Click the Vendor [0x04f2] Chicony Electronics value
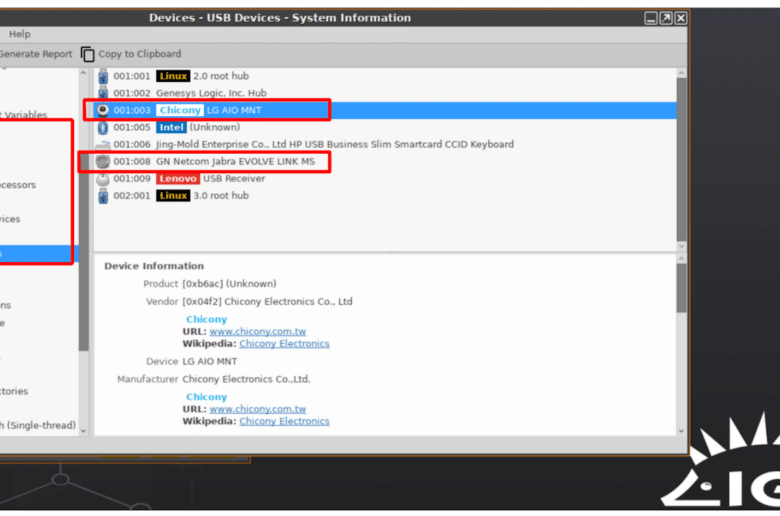 click(x=268, y=302)
